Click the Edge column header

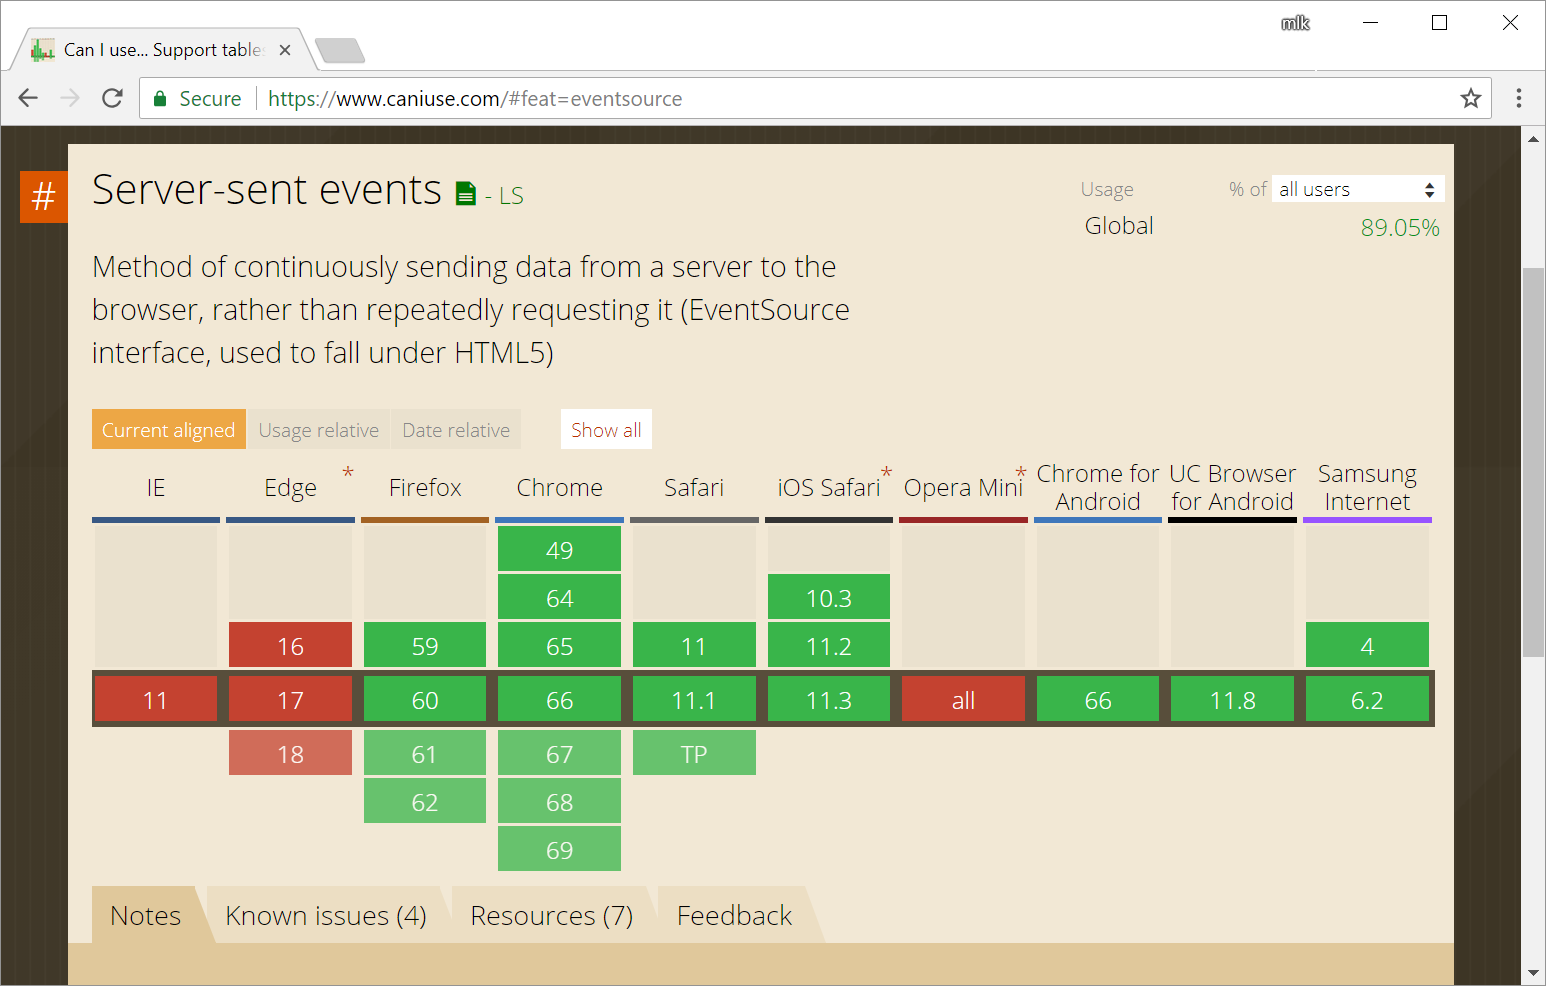click(x=290, y=487)
